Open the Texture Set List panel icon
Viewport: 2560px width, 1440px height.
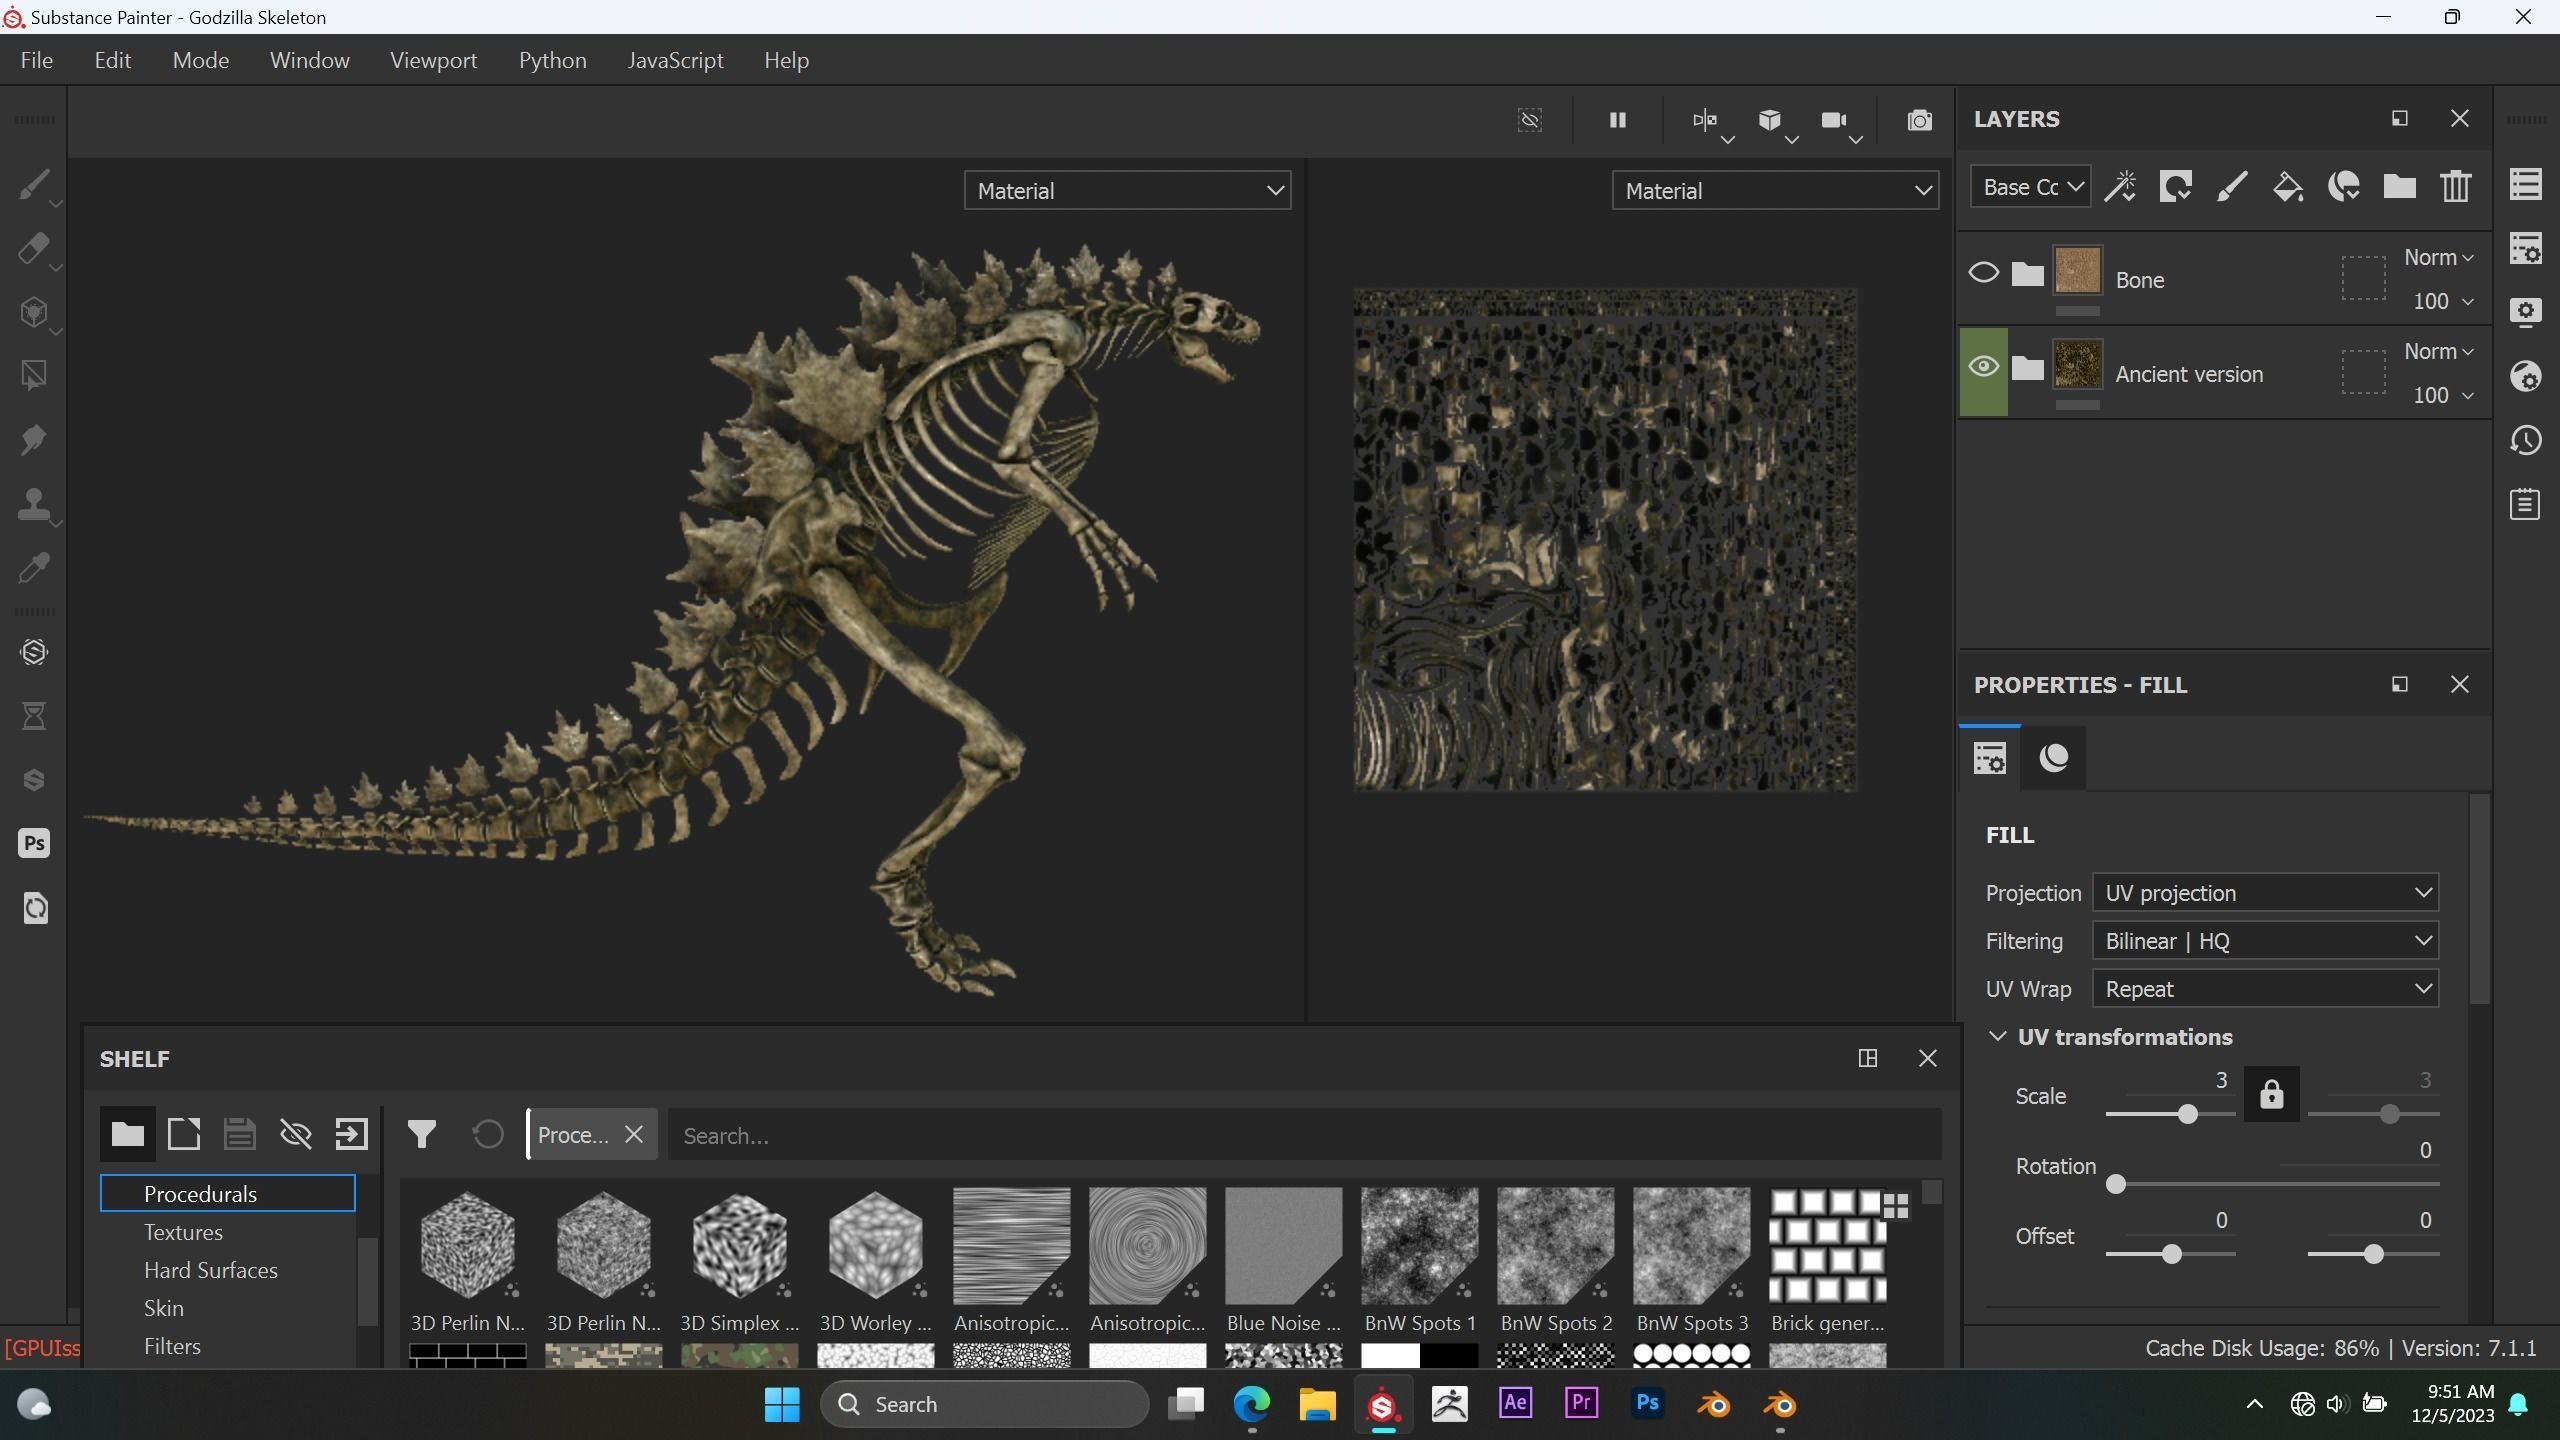coord(2526,184)
